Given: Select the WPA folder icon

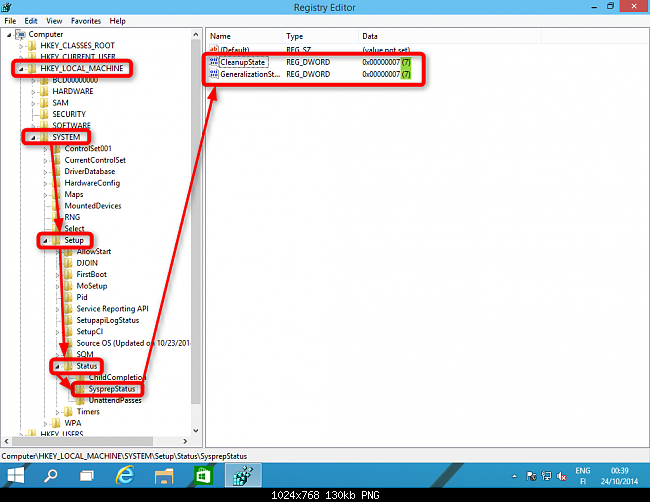Looking at the screenshot, I should coord(56,423).
